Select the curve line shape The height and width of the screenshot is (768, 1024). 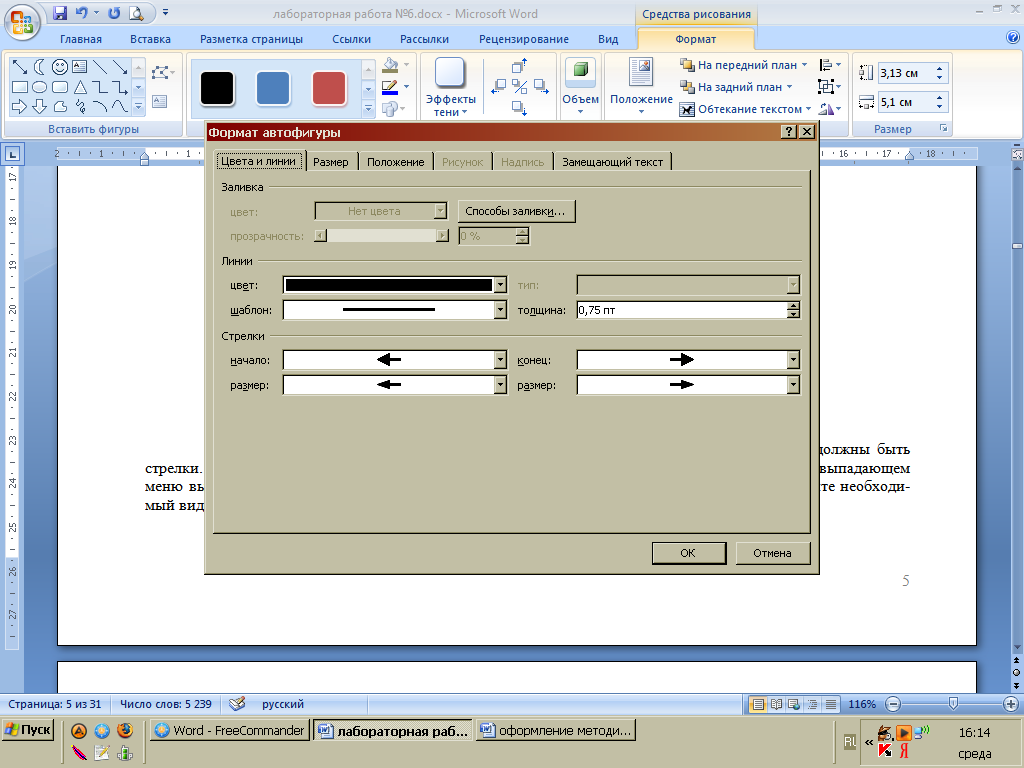(x=120, y=106)
